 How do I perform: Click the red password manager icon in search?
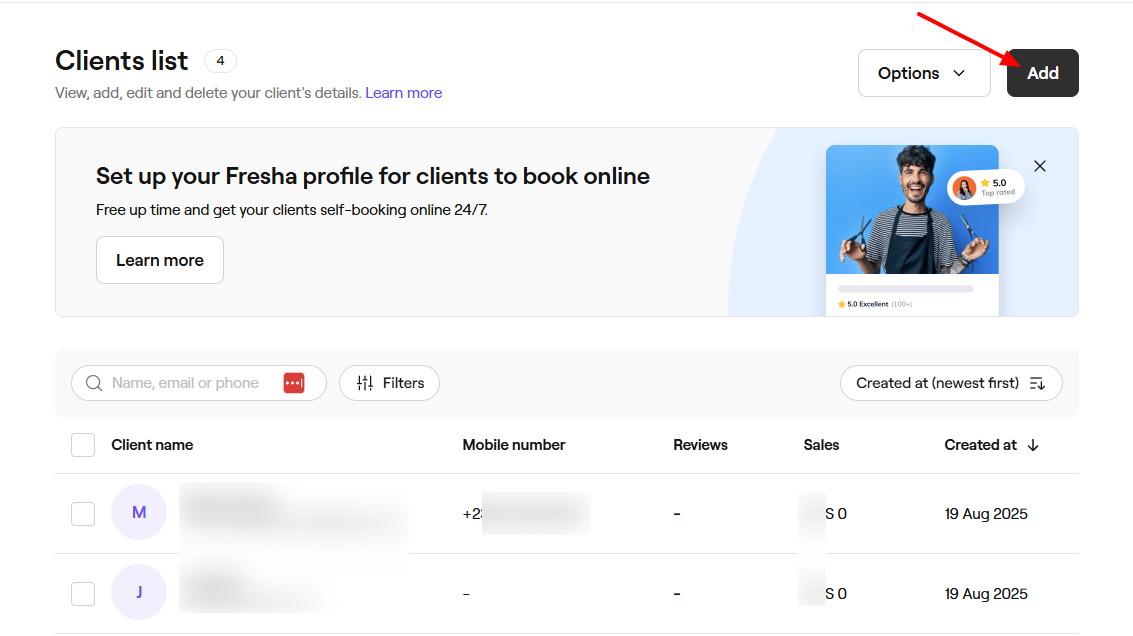[x=293, y=383]
